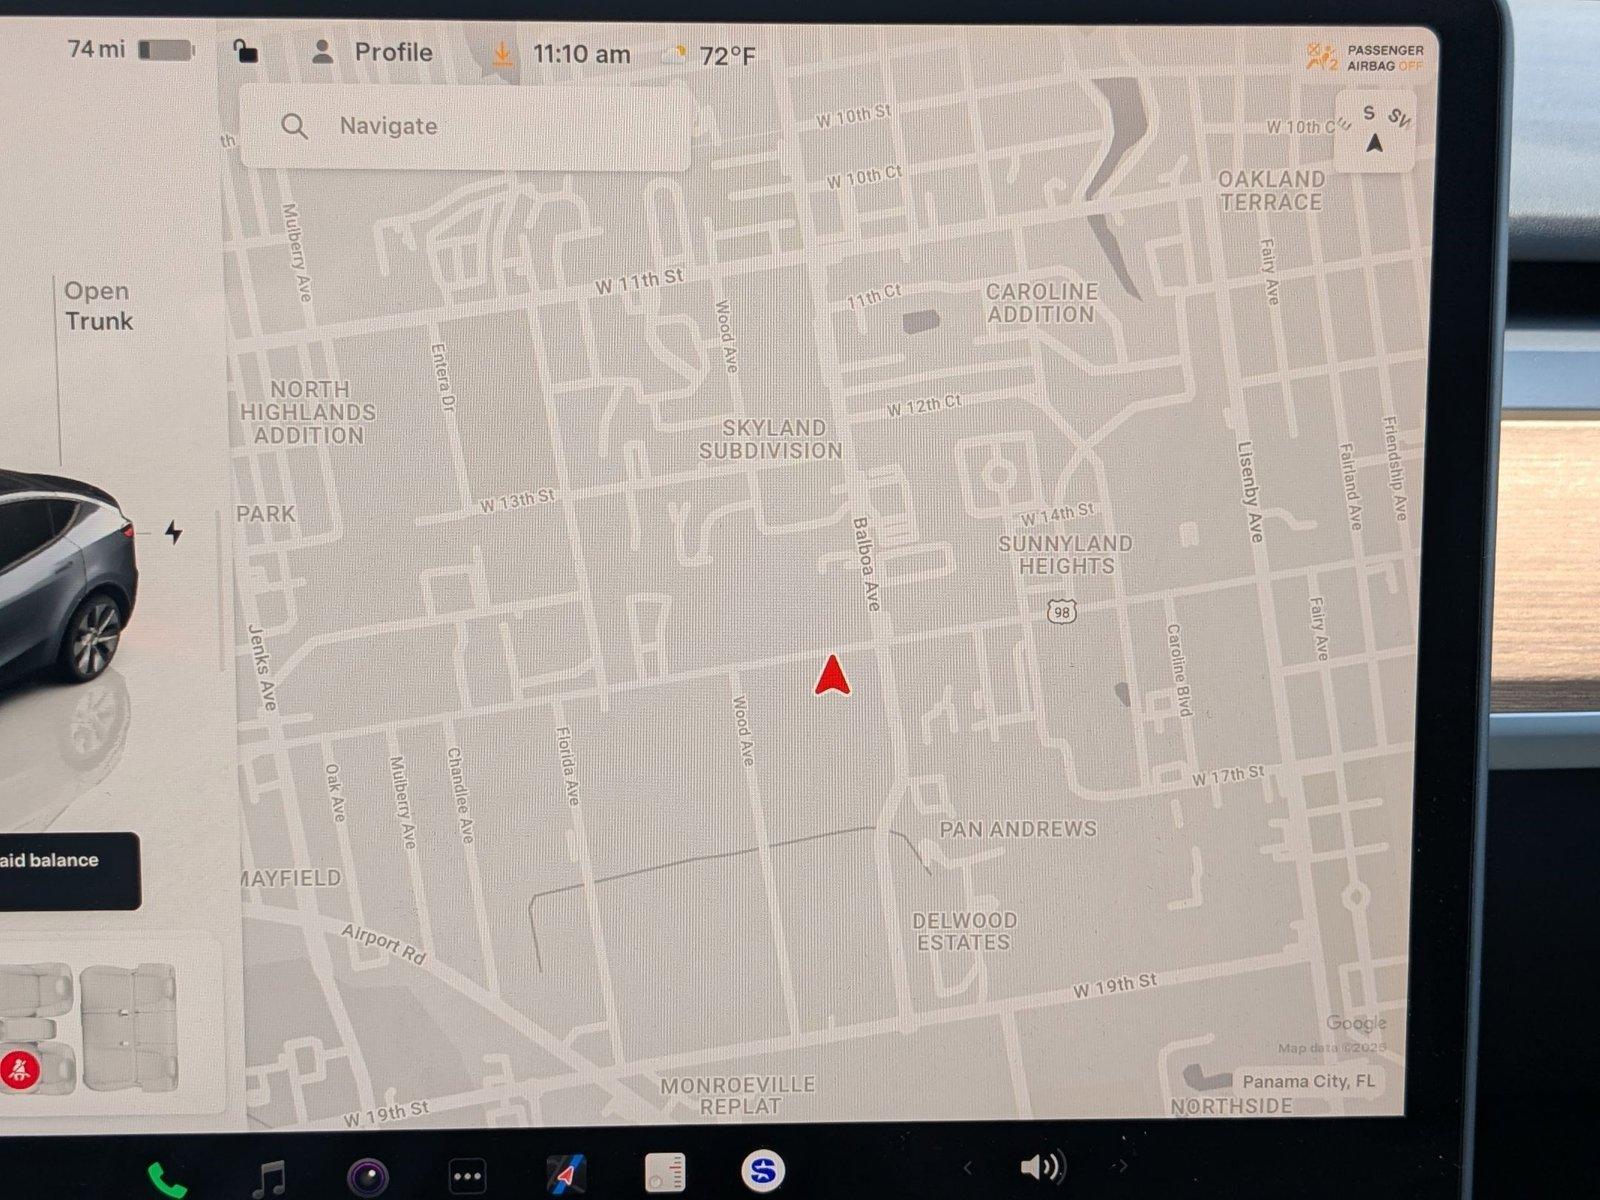Tap the Caroline Addition map label

click(1041, 303)
